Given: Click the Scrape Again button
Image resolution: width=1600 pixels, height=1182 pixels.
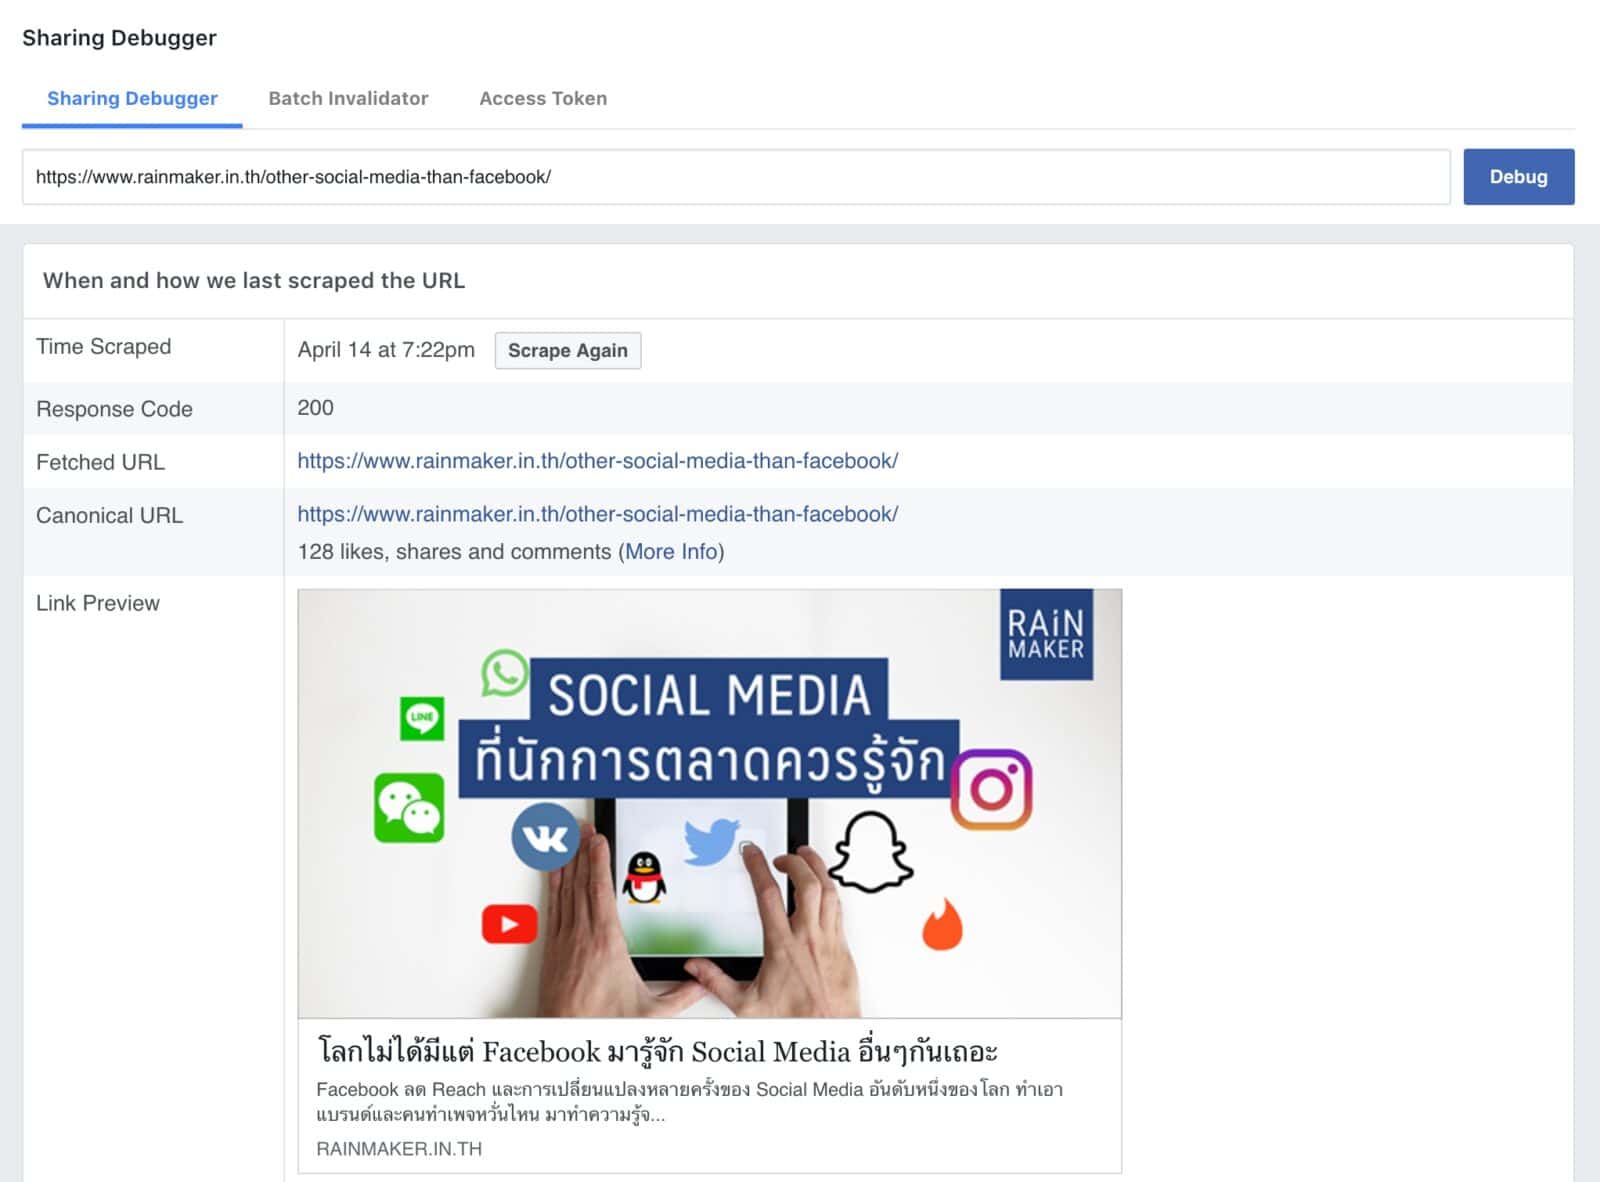Looking at the screenshot, I should click(x=567, y=350).
